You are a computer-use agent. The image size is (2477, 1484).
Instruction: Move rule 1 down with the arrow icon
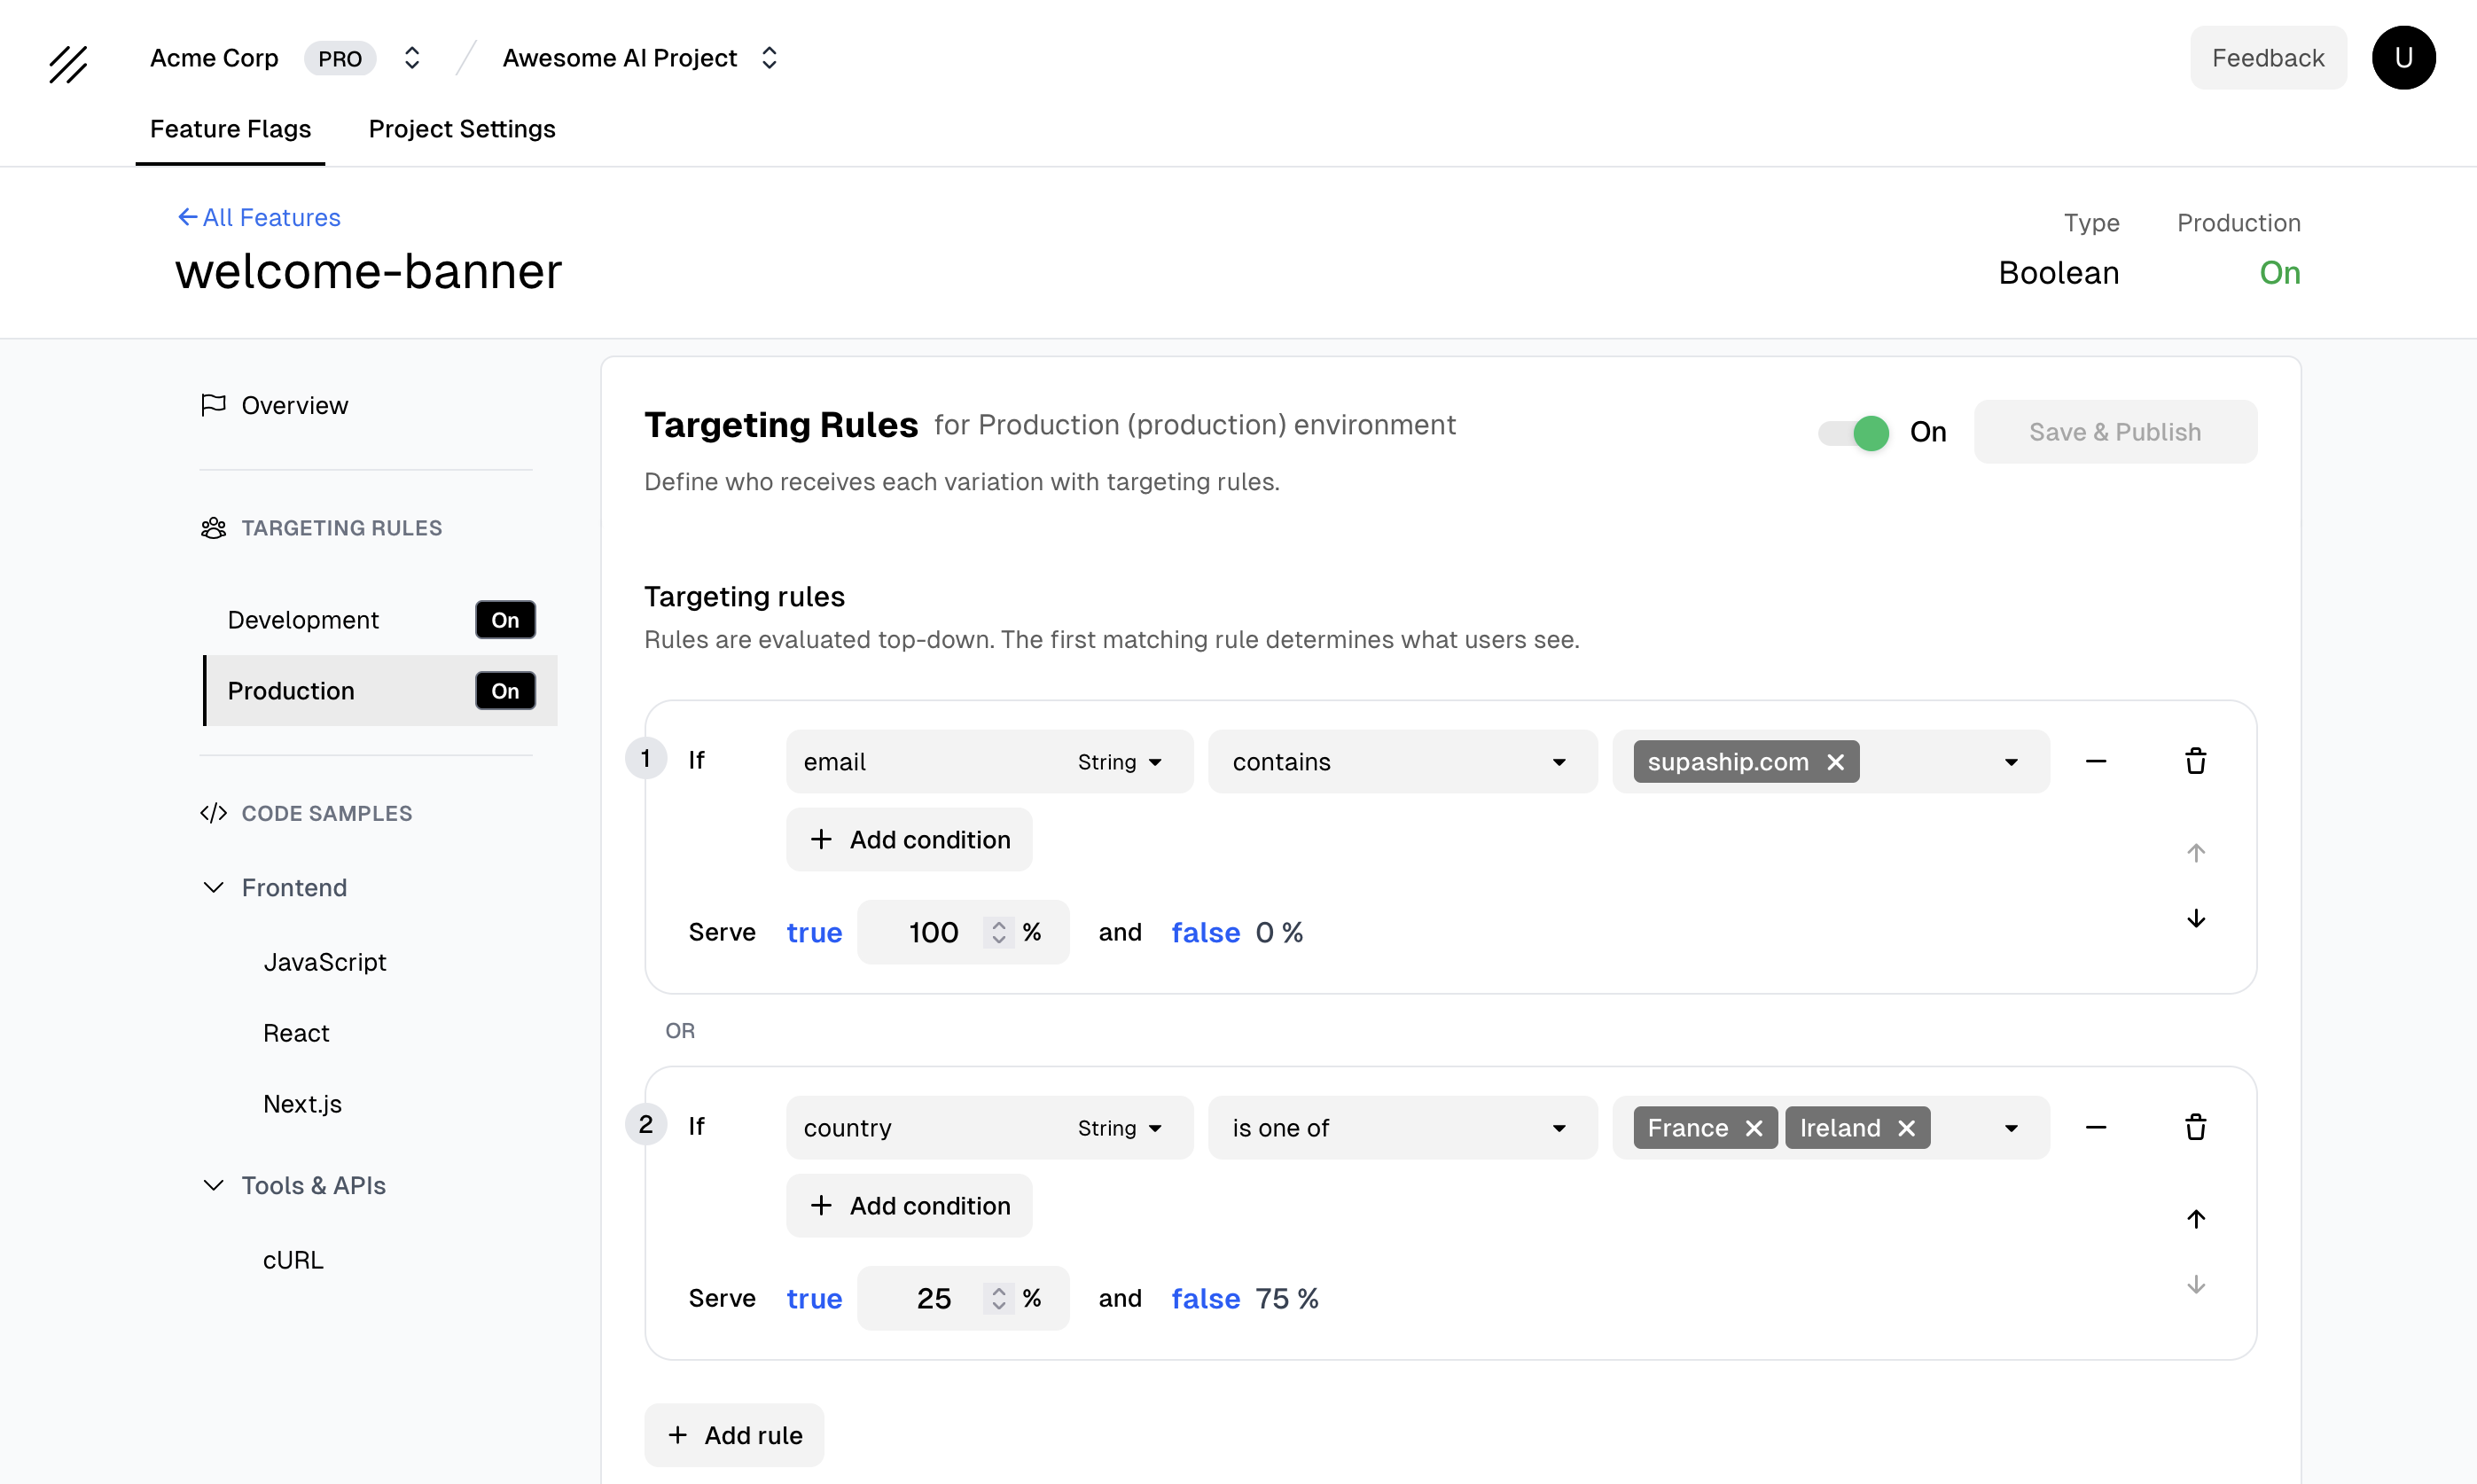pos(2196,918)
